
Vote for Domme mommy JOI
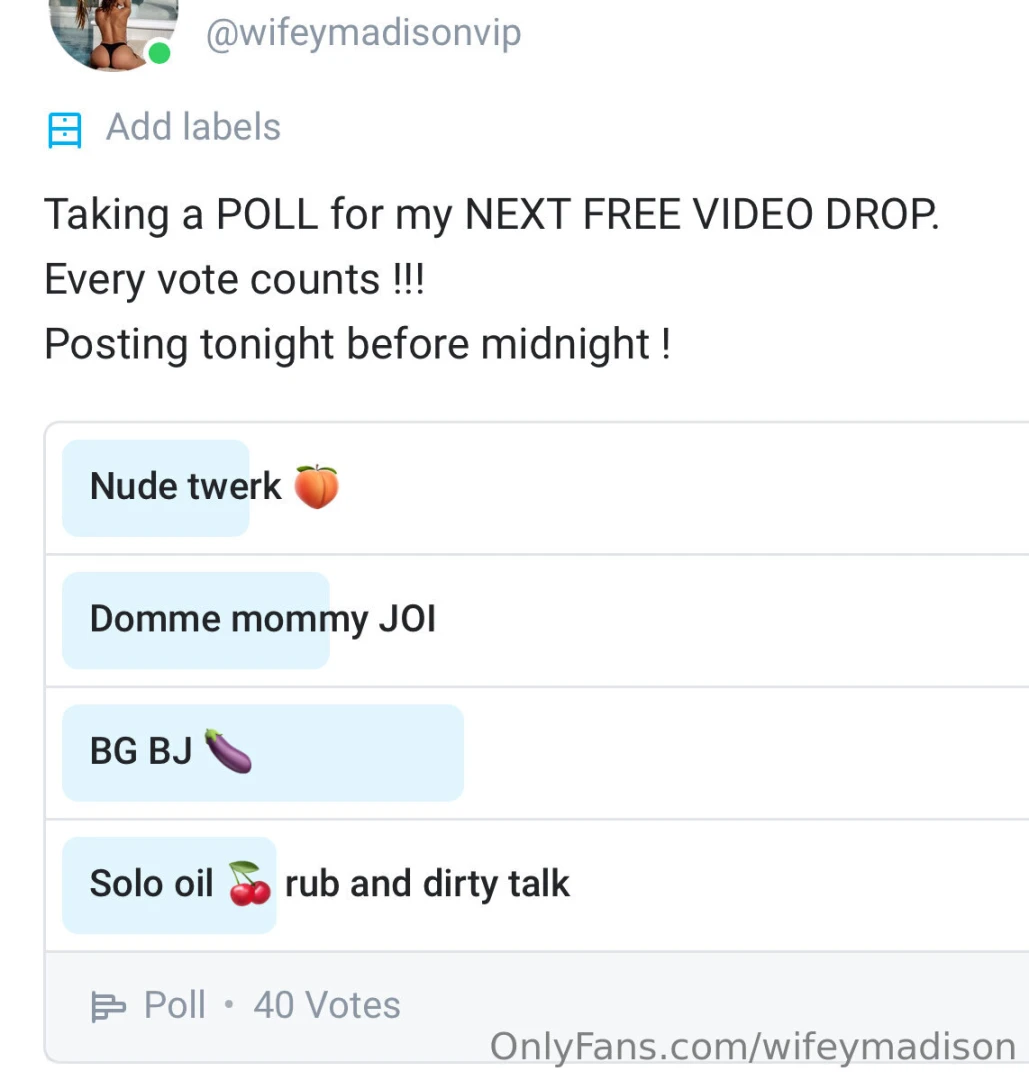tap(400, 620)
